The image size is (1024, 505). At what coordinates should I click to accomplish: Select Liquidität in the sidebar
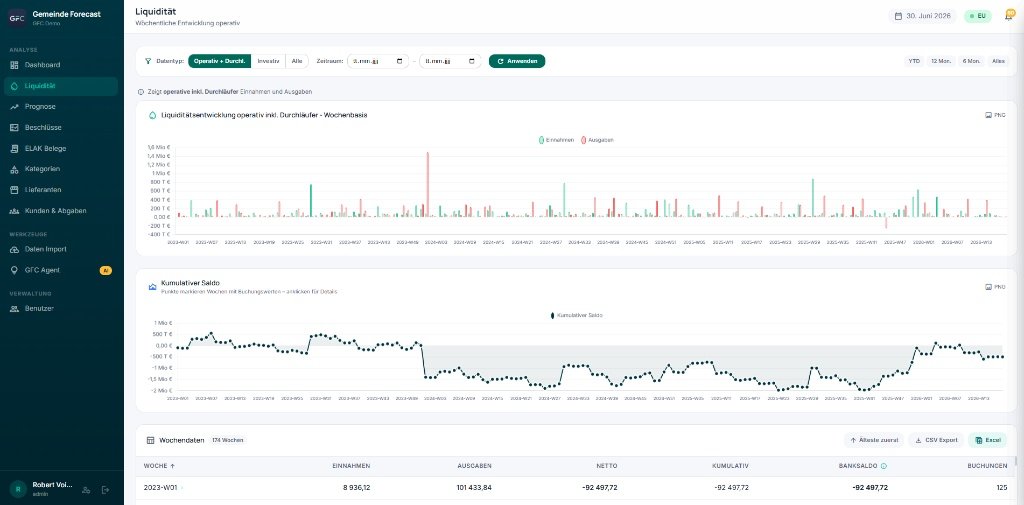tap(61, 86)
